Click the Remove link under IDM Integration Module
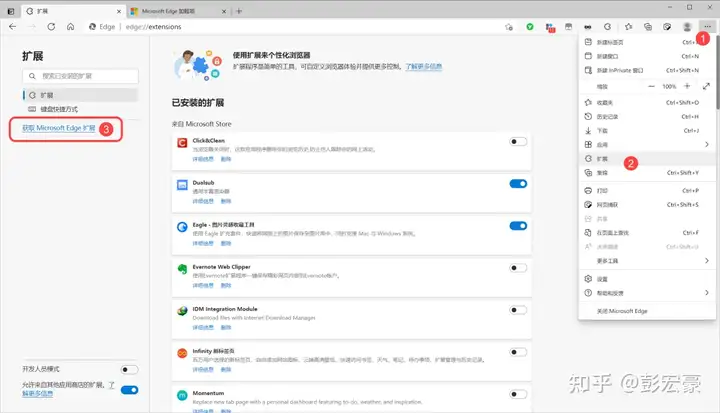The image size is (720, 413). click(226, 328)
